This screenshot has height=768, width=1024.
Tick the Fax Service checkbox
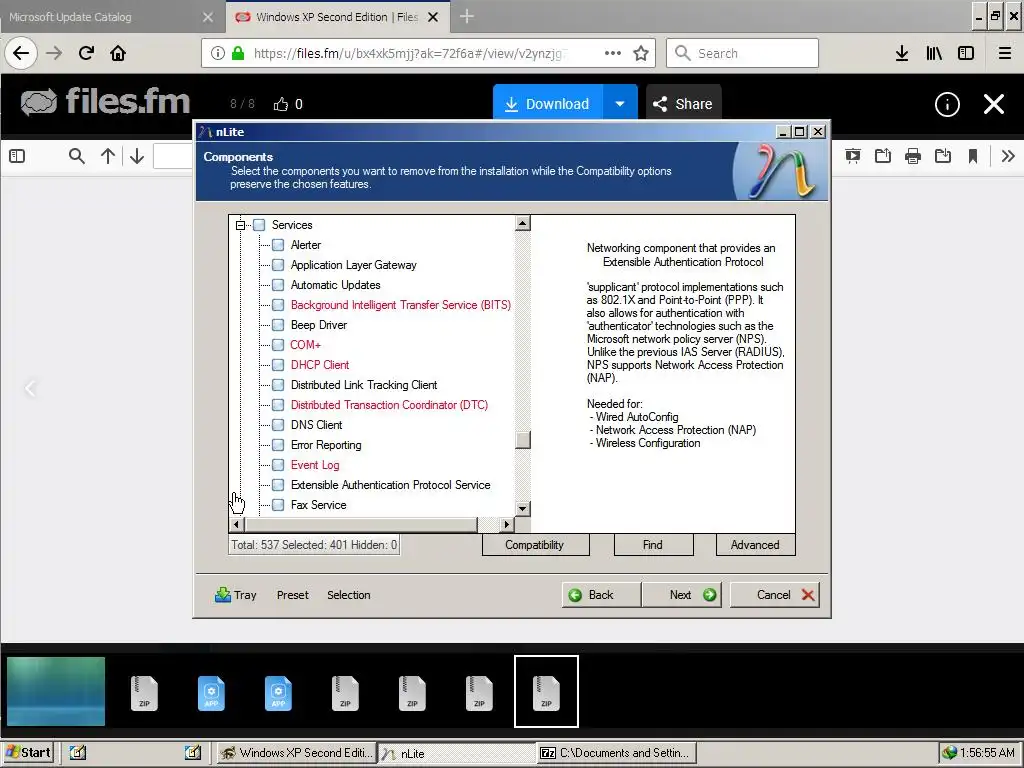point(278,505)
